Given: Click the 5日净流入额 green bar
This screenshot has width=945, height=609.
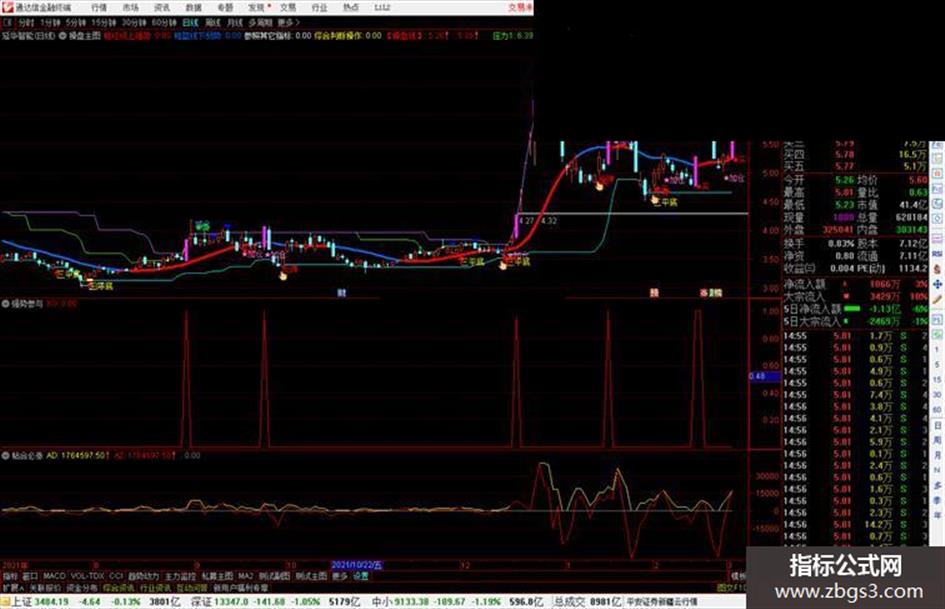Looking at the screenshot, I should tap(852, 309).
